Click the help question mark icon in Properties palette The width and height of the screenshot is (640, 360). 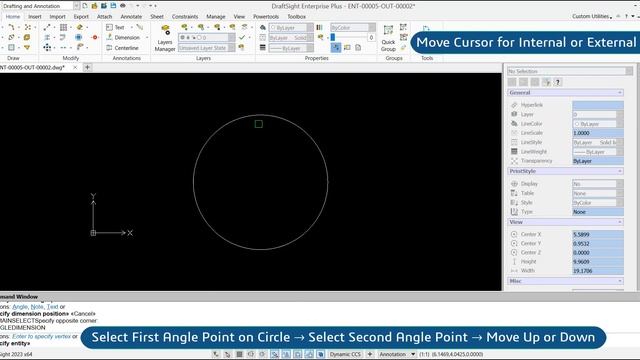pyautogui.click(x=558, y=82)
